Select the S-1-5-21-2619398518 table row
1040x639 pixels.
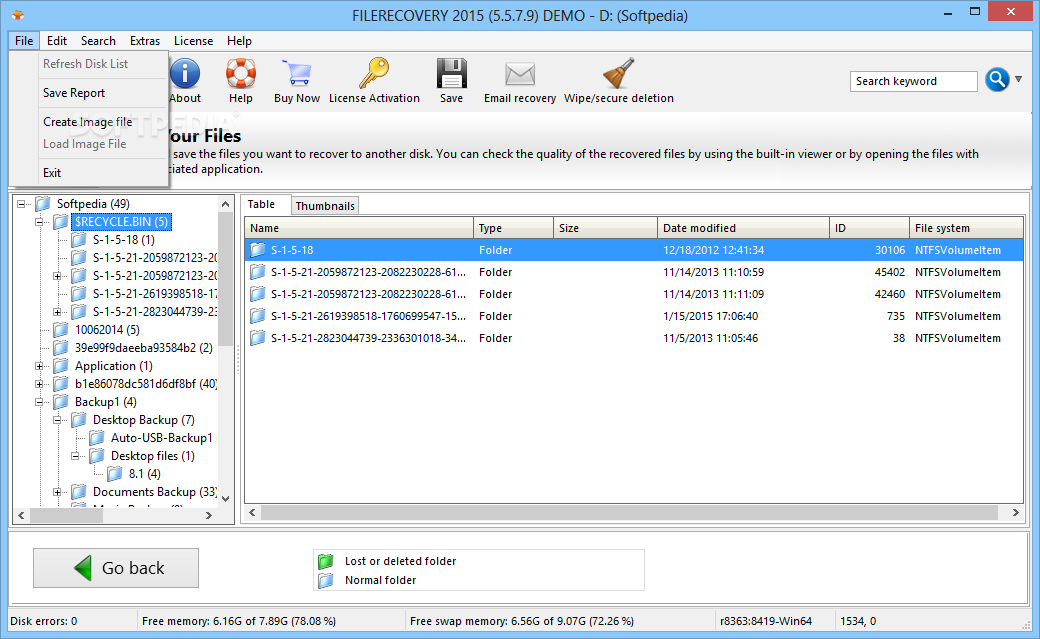click(634, 316)
